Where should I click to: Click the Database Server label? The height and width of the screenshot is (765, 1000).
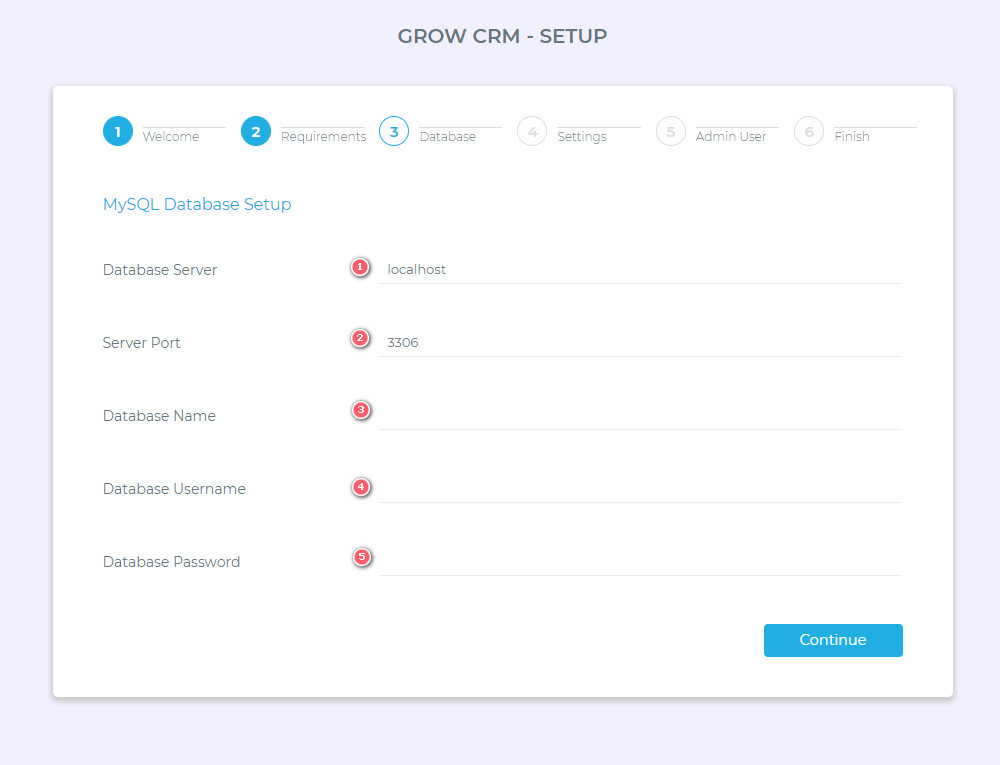tap(160, 270)
